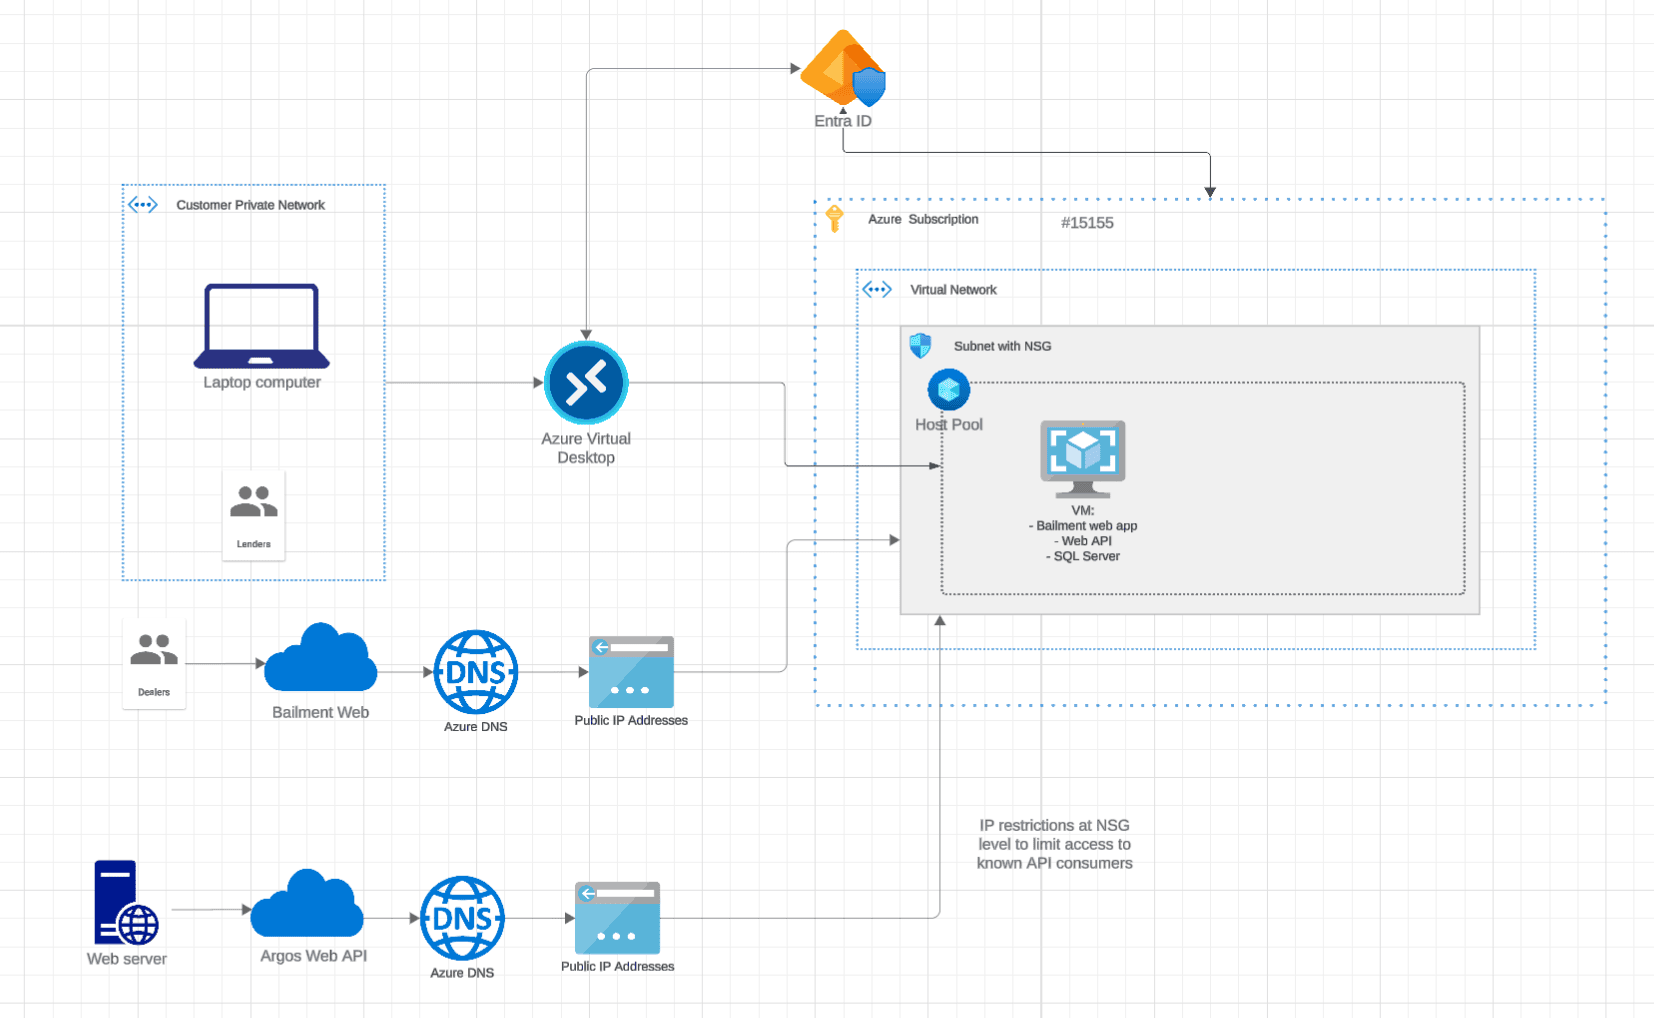Click the Customer Private Network bracket icon
Screen dimensions: 1654x1018
coord(143,205)
